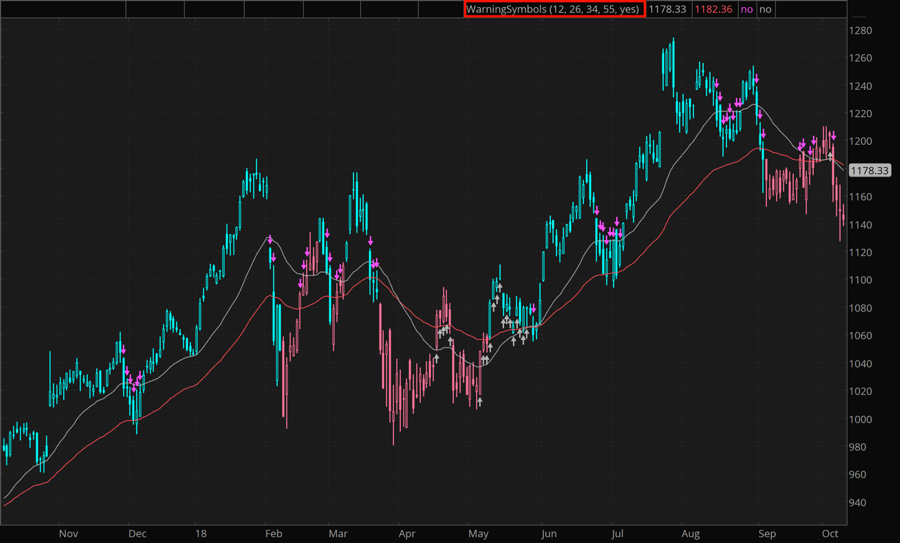
Task: Select the red 1182.36 value in header
Action: click(713, 9)
